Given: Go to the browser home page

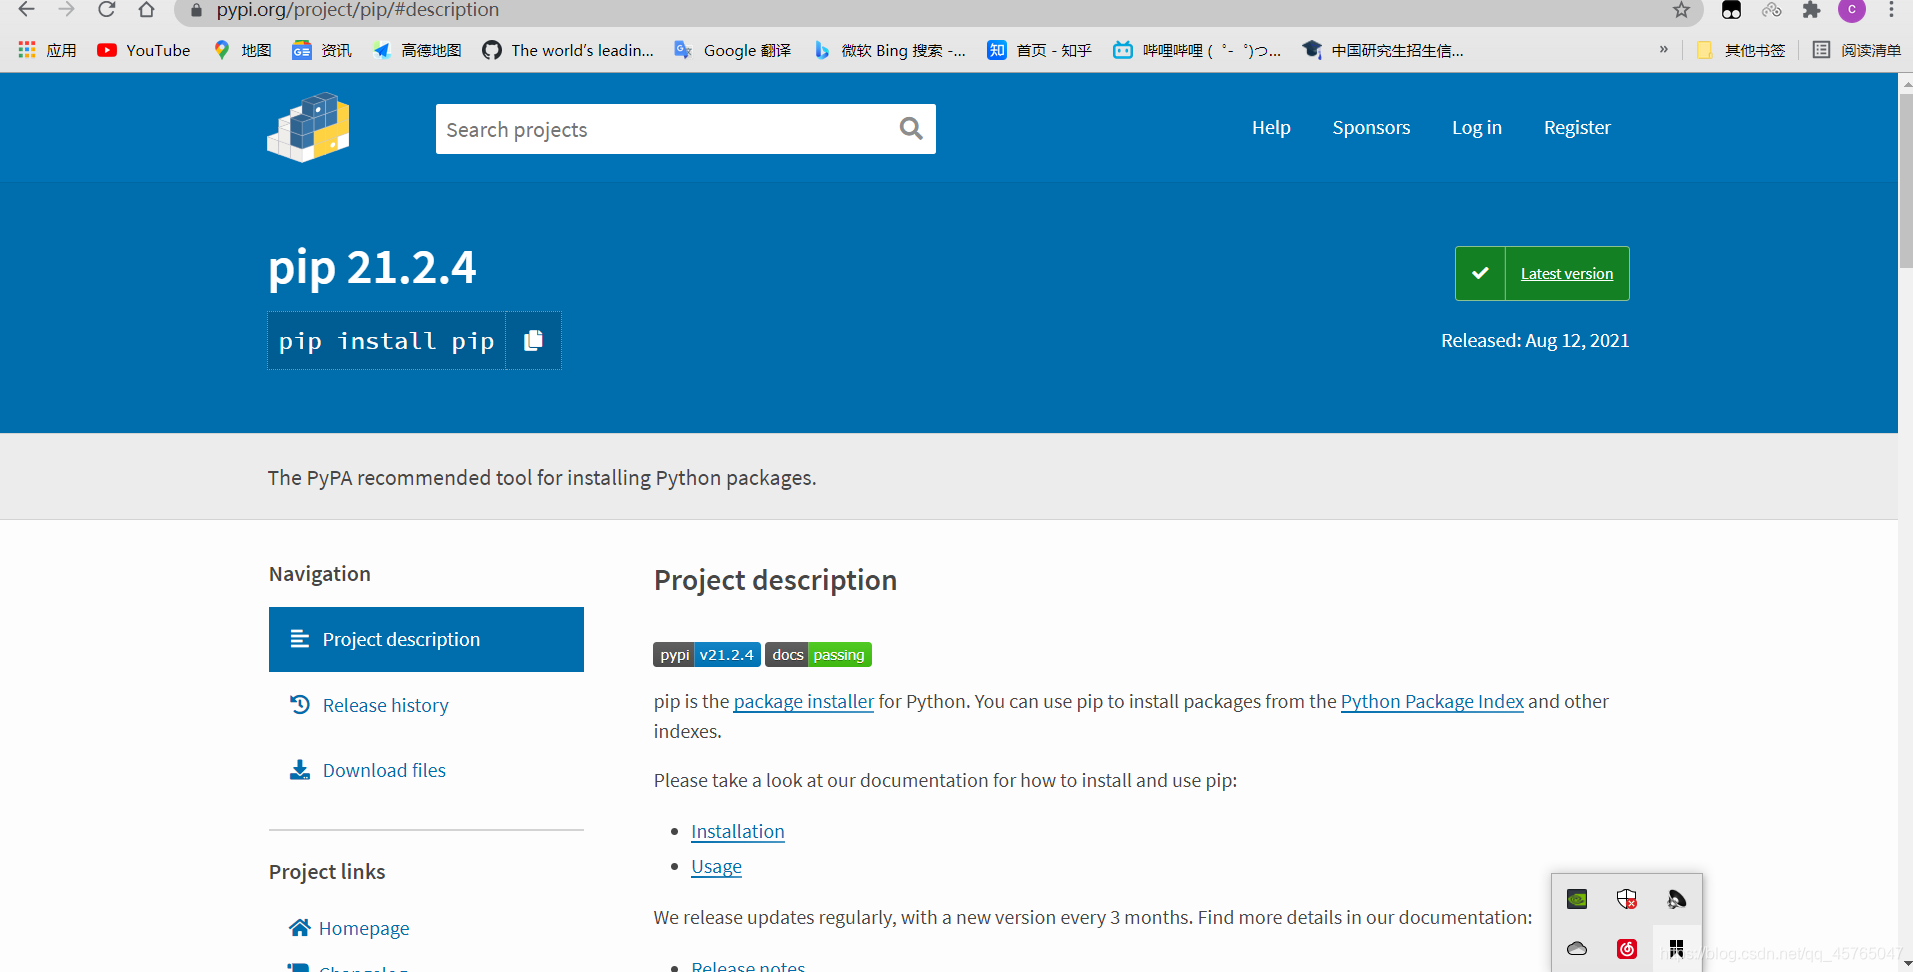Looking at the screenshot, I should [147, 10].
